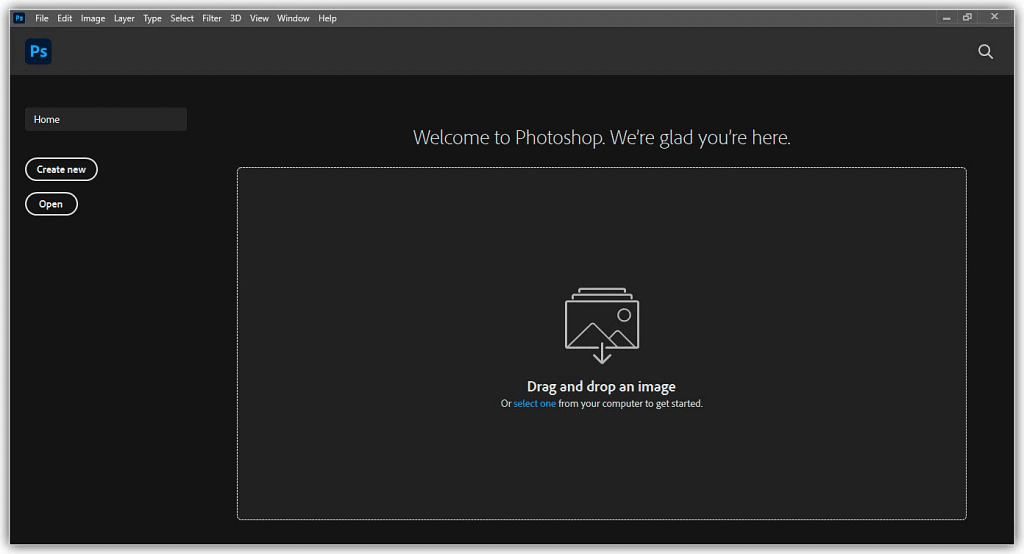Viewport: 1024px width, 554px height.
Task: Open the File menu
Action: pyautogui.click(x=42, y=18)
